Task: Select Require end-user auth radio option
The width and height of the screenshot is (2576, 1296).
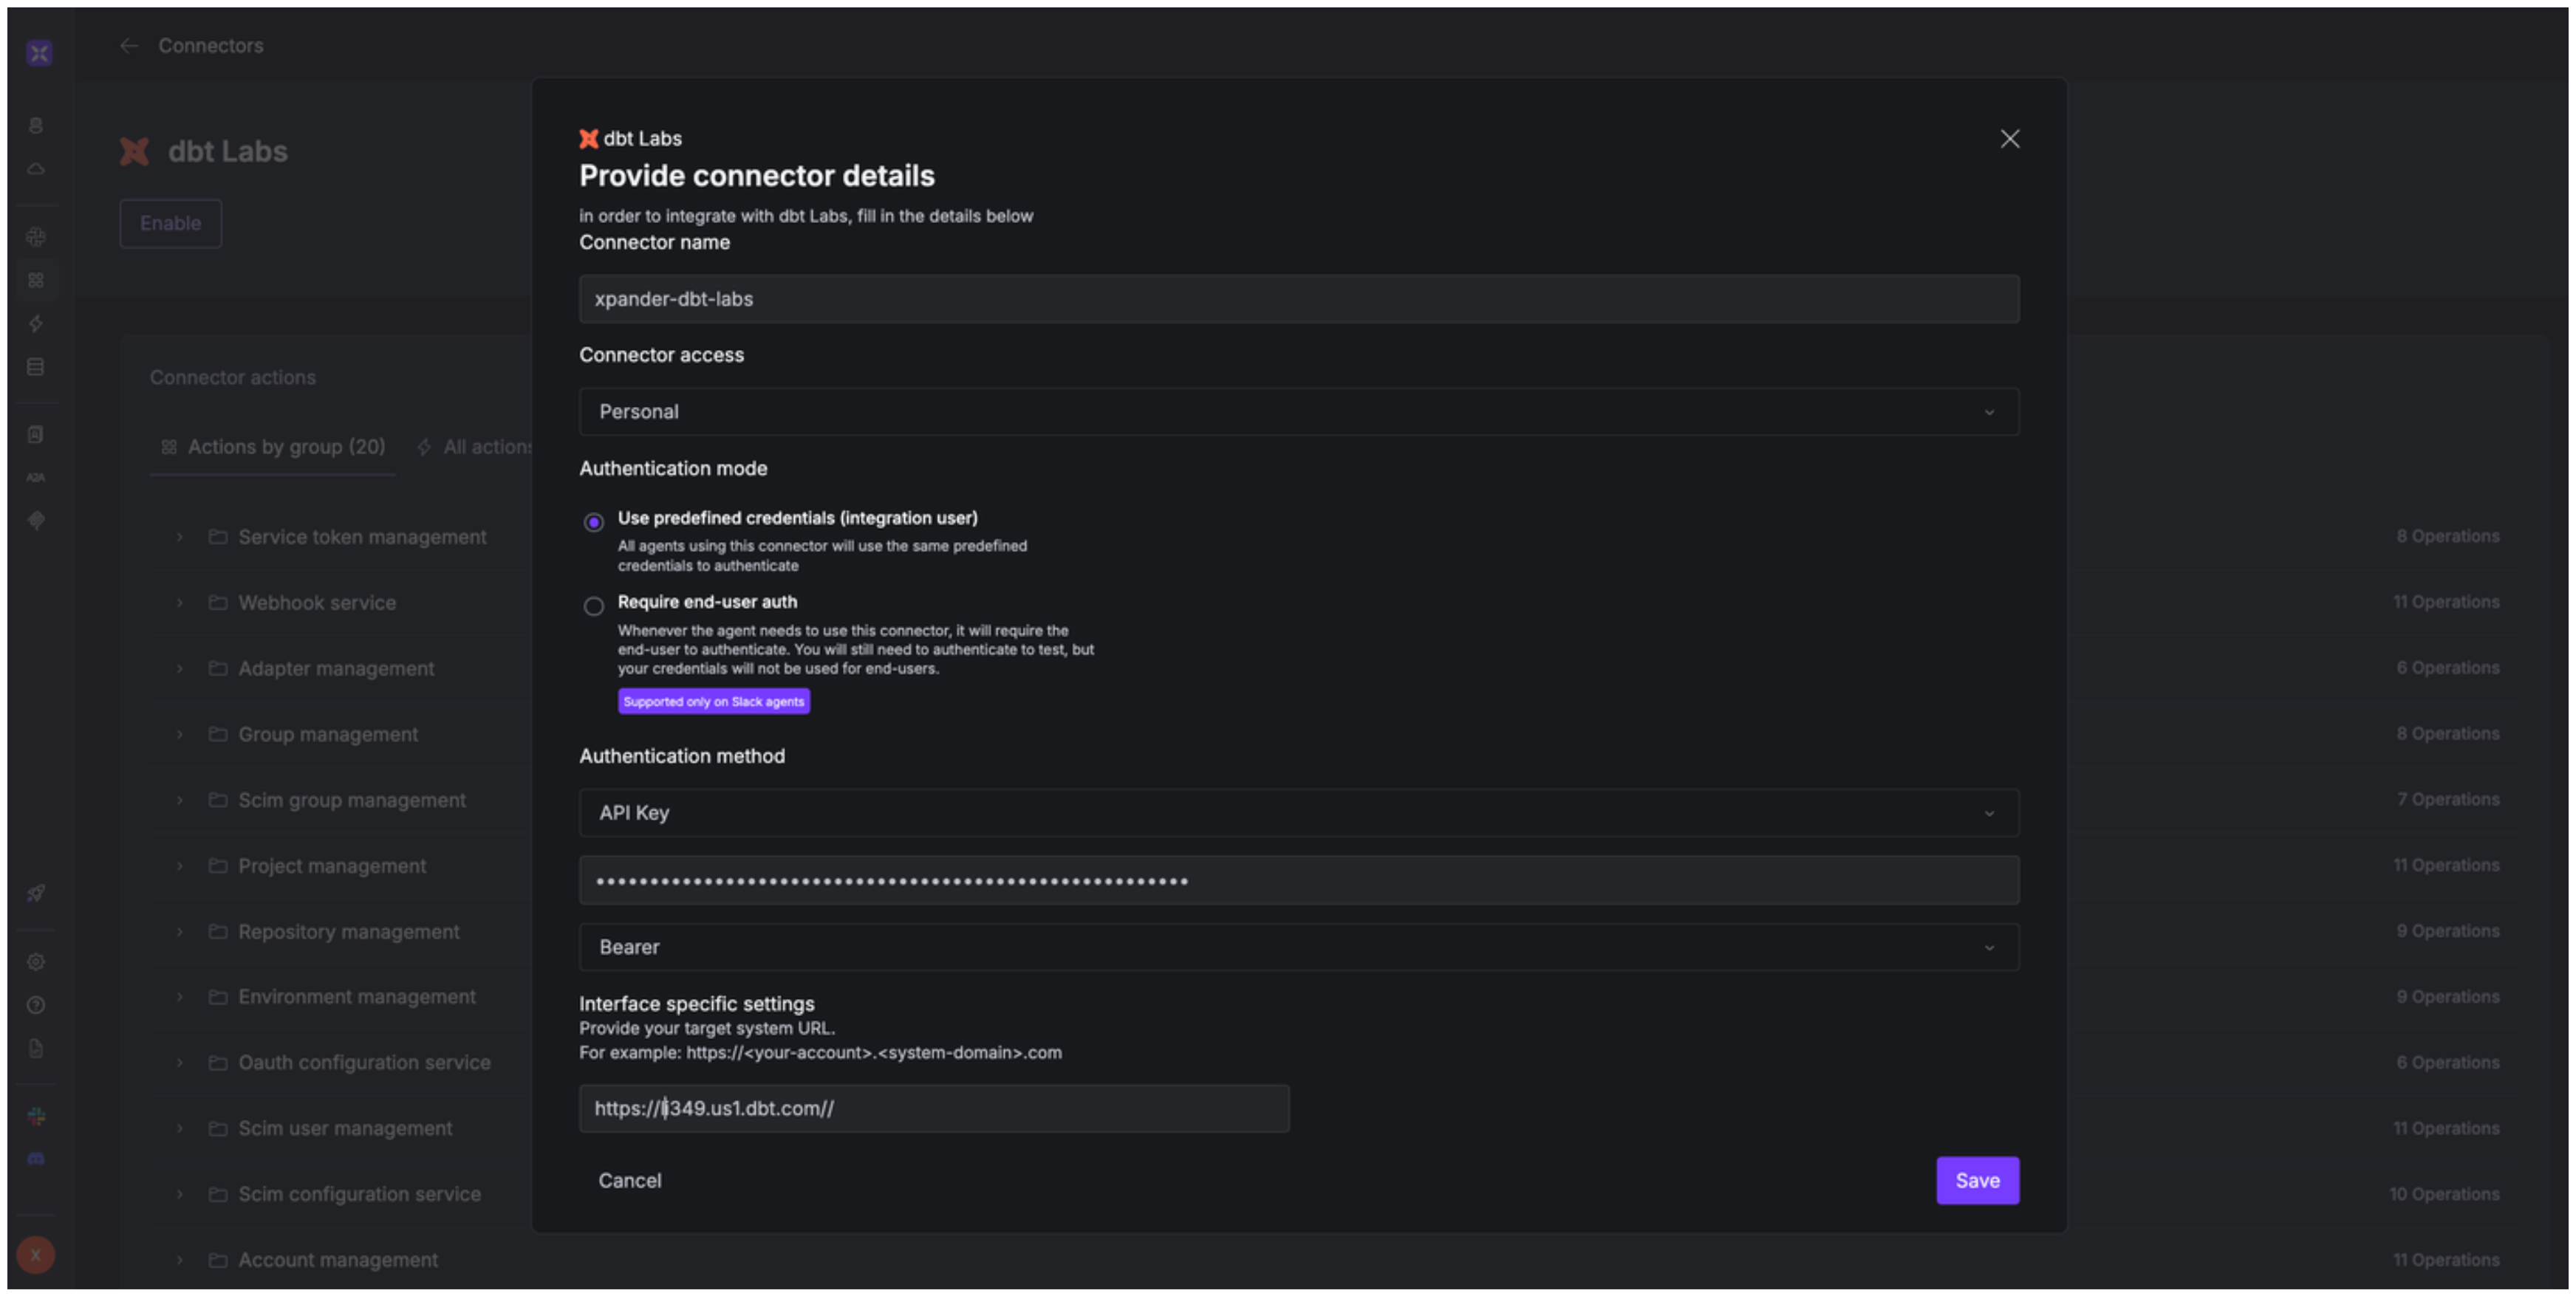Action: point(594,606)
